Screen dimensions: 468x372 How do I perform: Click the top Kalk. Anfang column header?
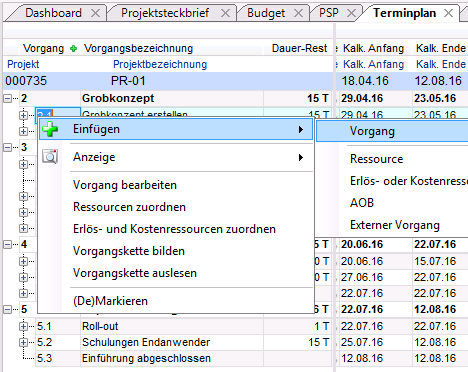[373, 48]
